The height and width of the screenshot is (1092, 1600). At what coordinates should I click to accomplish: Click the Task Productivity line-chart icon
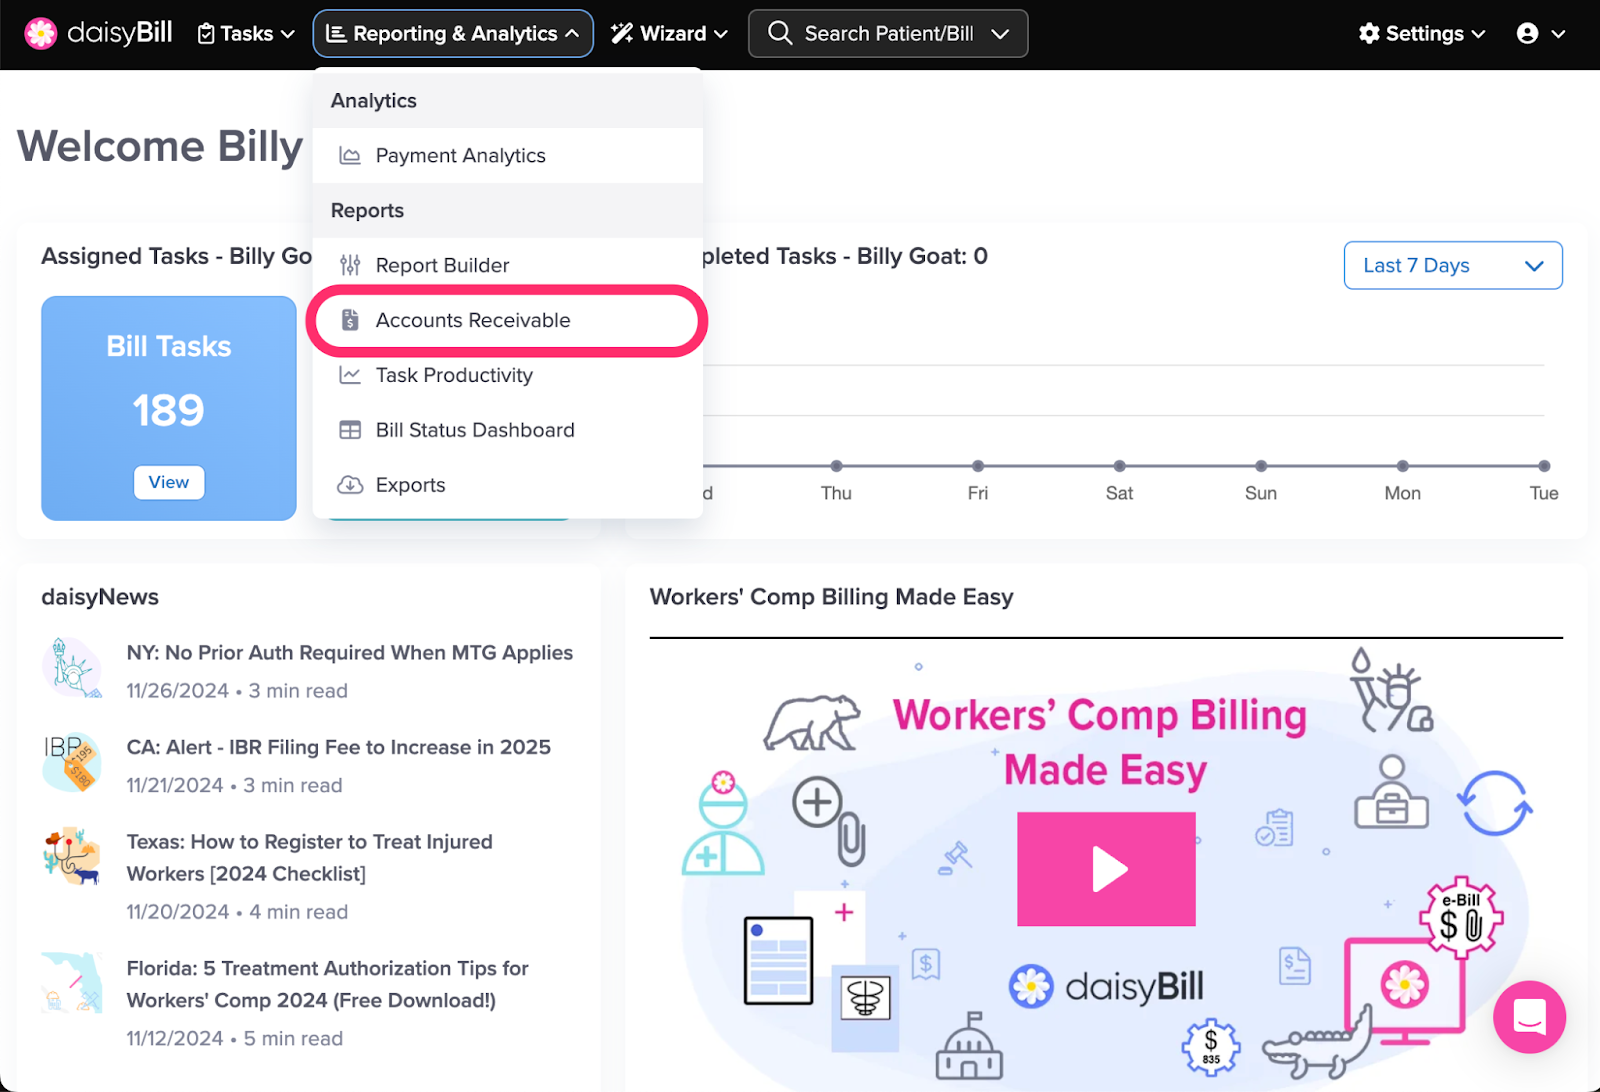350,375
